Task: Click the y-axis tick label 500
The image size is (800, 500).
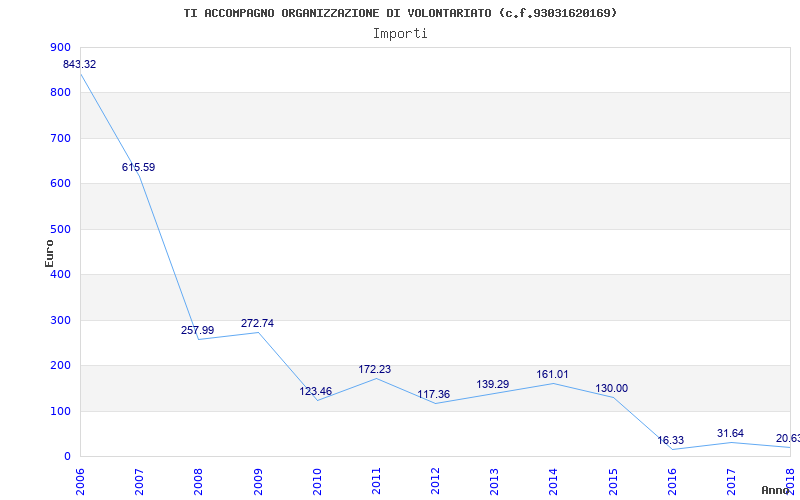Action: [x=60, y=229]
